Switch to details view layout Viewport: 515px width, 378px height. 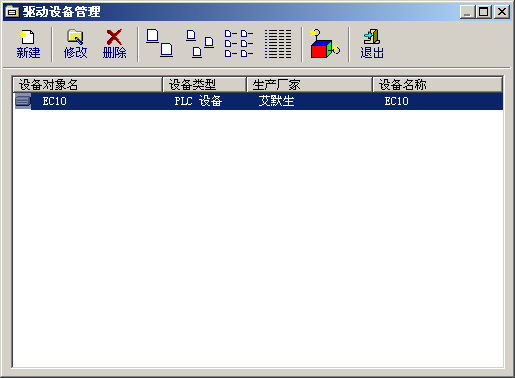pos(278,44)
